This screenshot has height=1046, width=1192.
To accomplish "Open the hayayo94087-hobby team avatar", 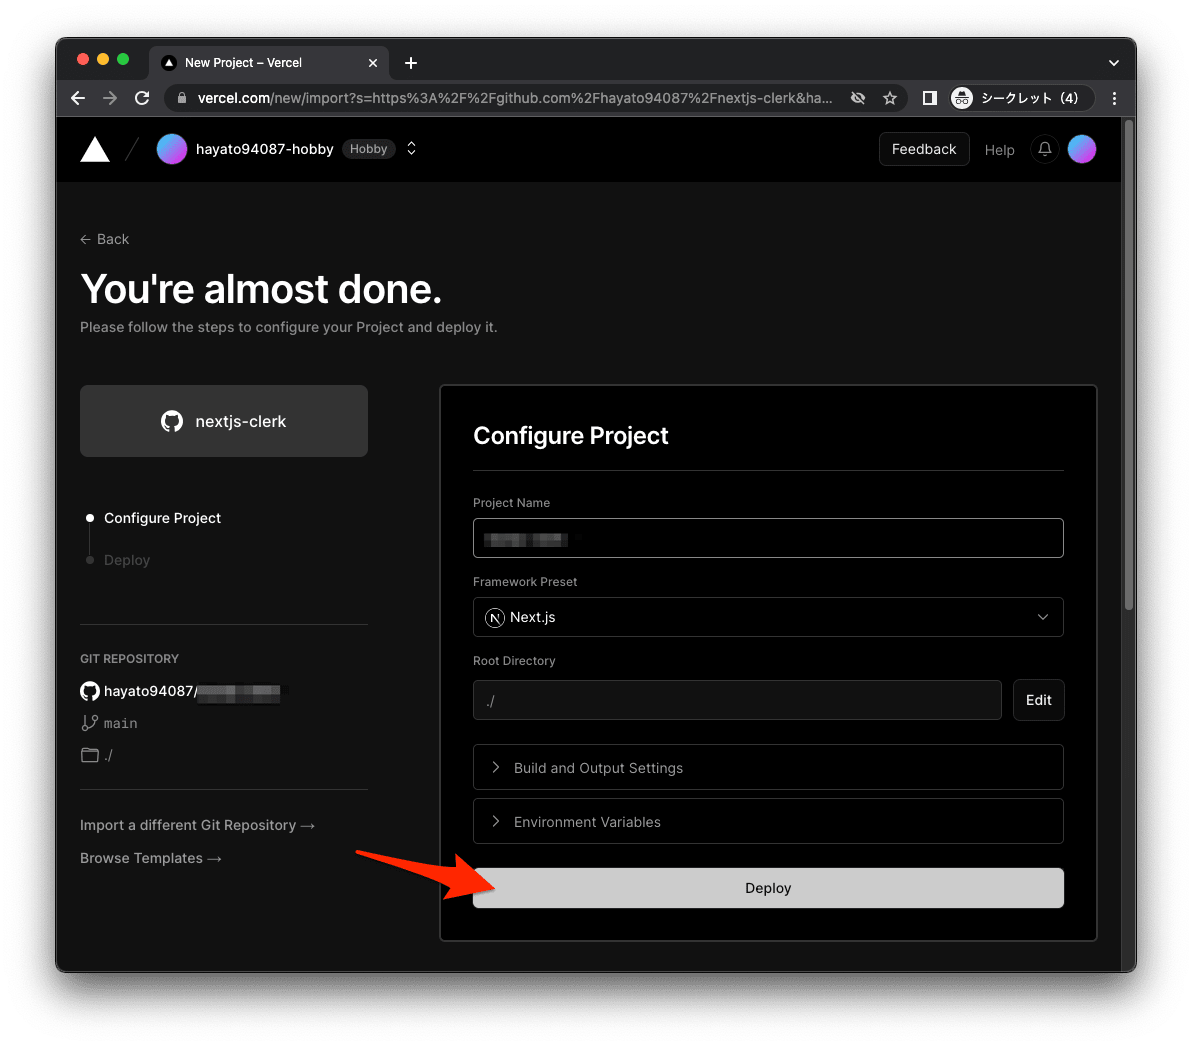I will pos(172,149).
